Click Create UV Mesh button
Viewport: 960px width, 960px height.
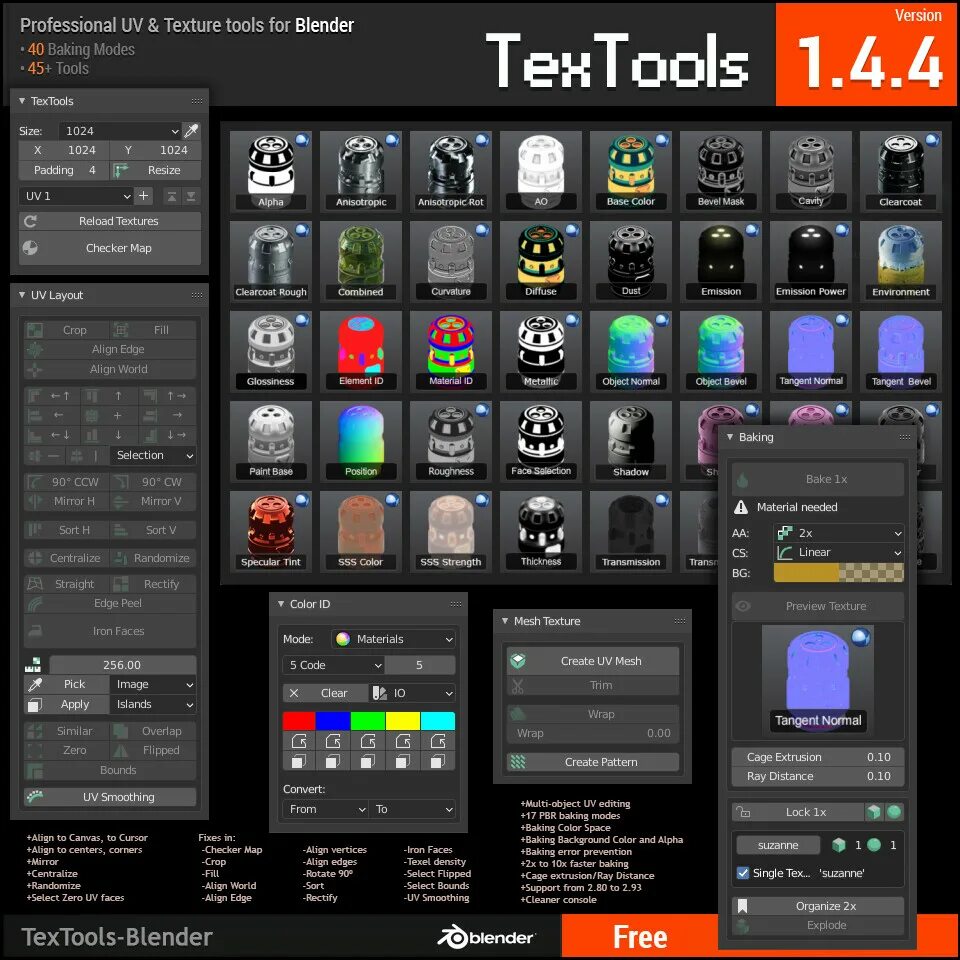point(593,661)
